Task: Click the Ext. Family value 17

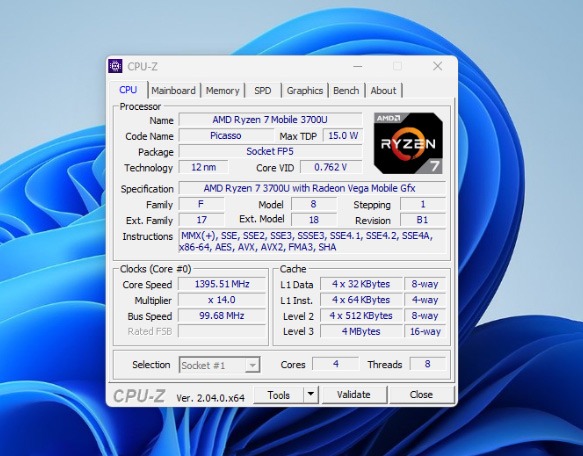Action: pyautogui.click(x=202, y=220)
